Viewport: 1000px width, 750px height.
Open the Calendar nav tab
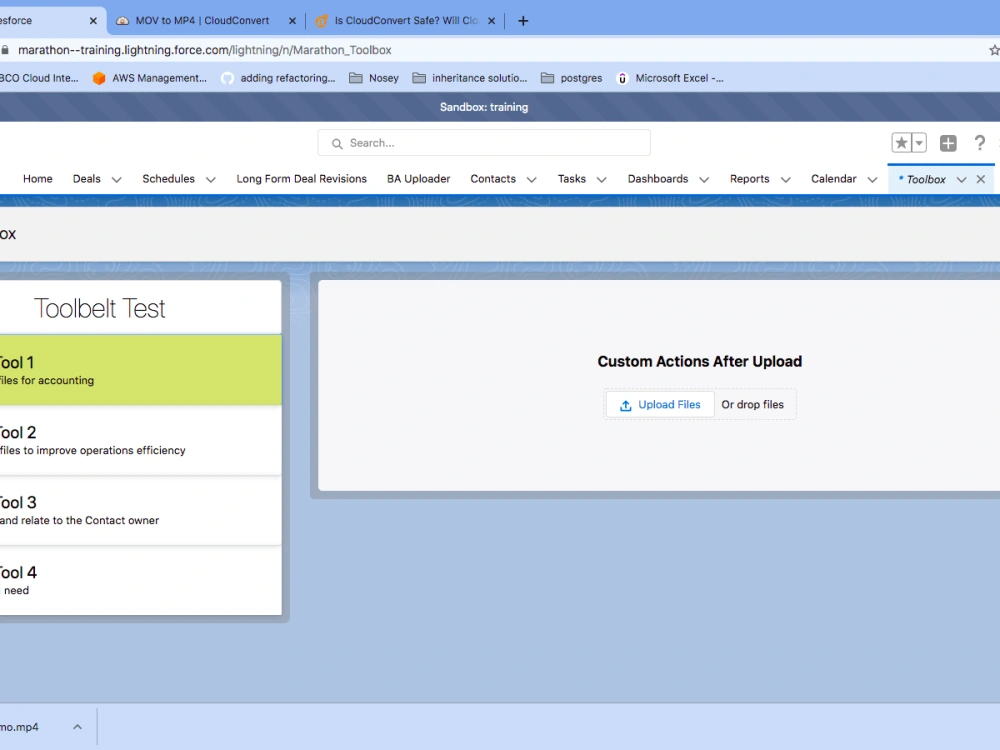point(834,179)
